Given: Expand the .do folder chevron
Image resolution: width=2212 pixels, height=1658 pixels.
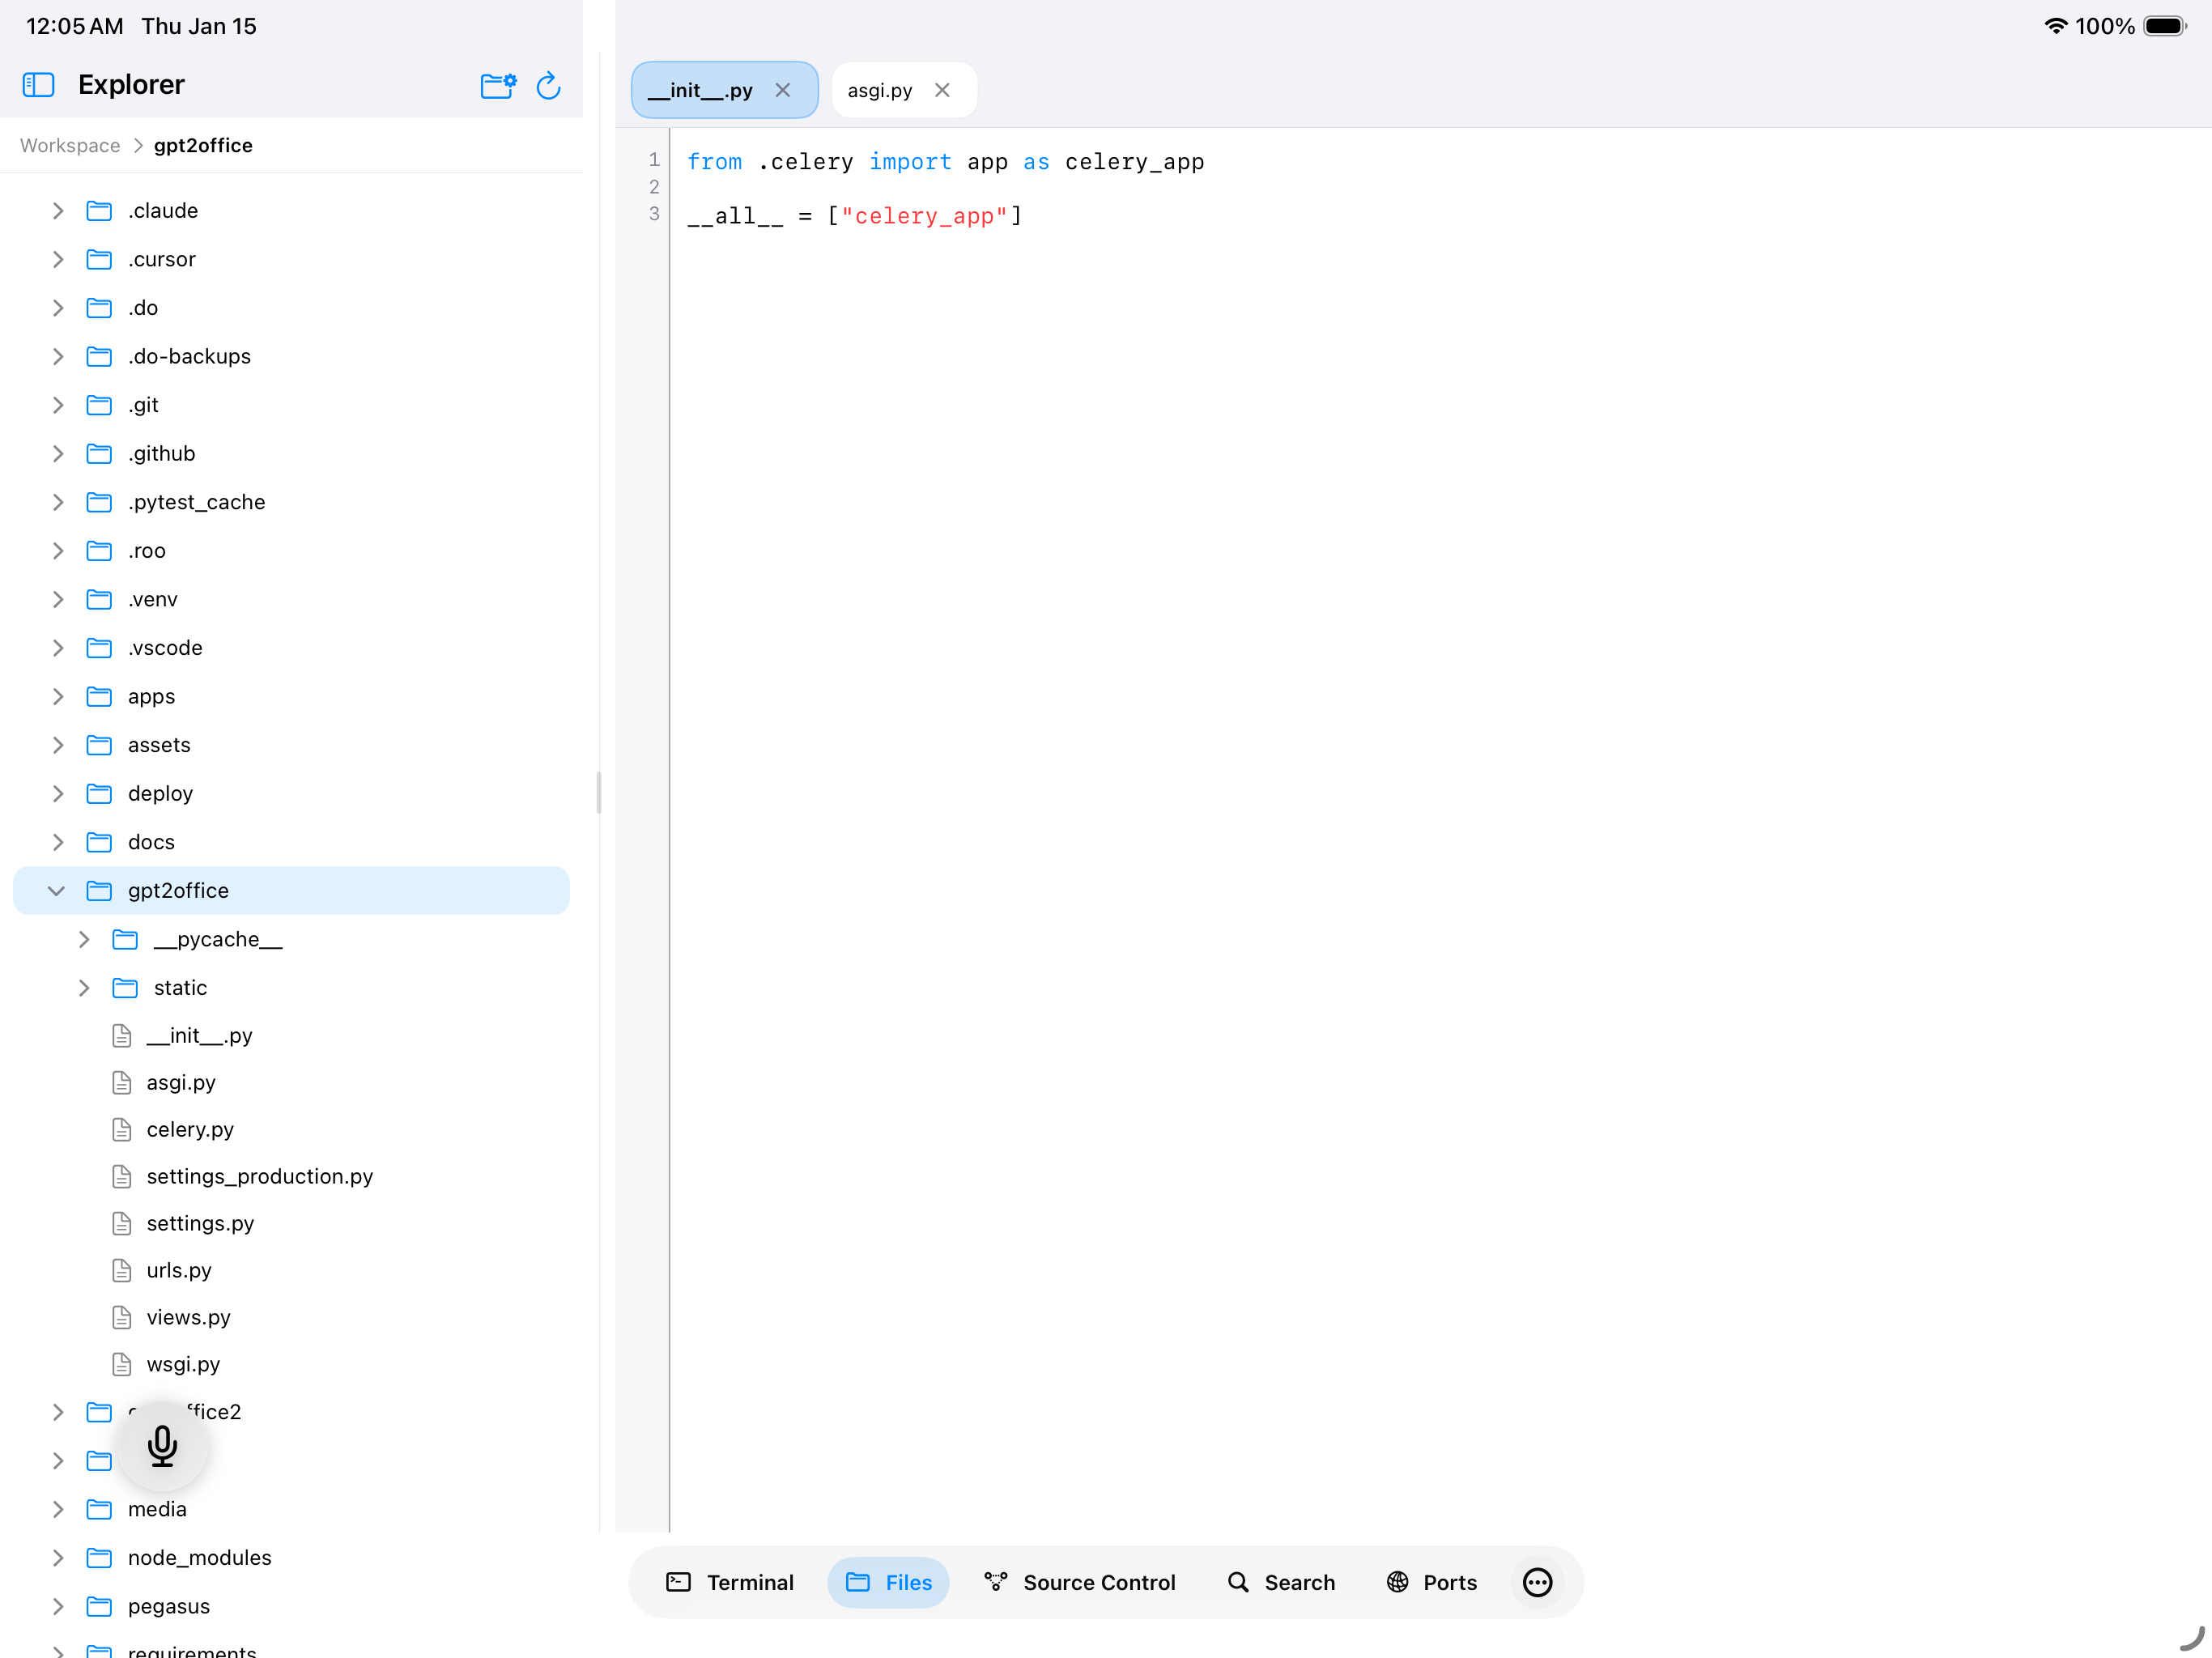Looking at the screenshot, I should (x=58, y=308).
